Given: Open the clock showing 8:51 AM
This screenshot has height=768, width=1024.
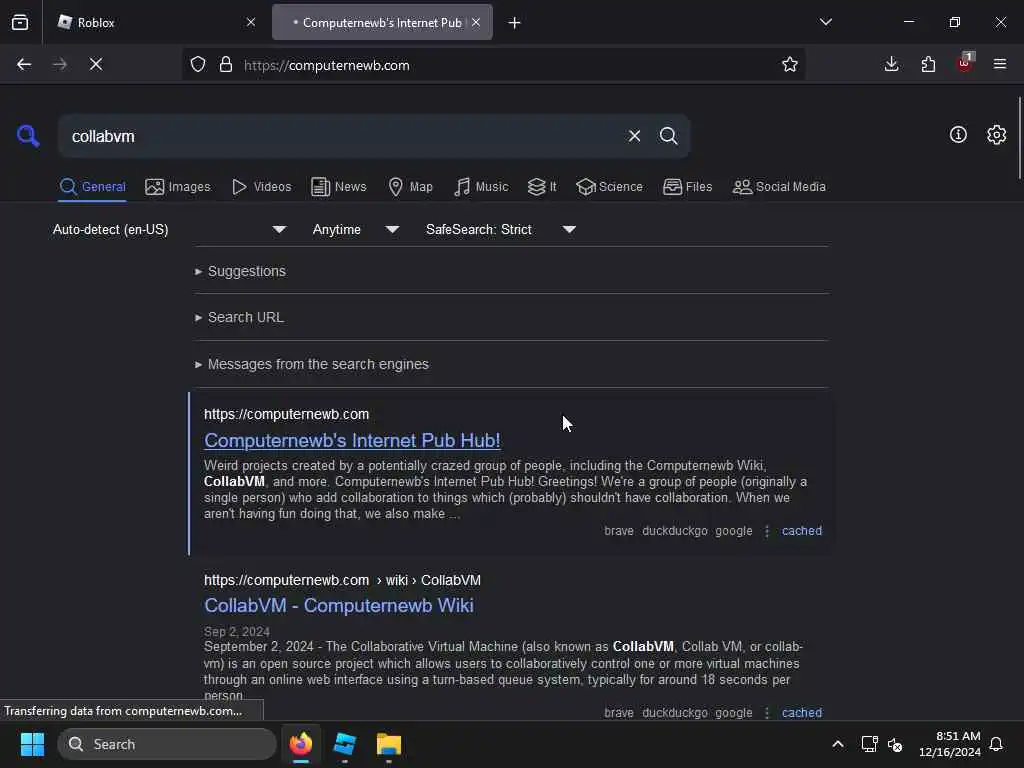Looking at the screenshot, I should coord(950,744).
